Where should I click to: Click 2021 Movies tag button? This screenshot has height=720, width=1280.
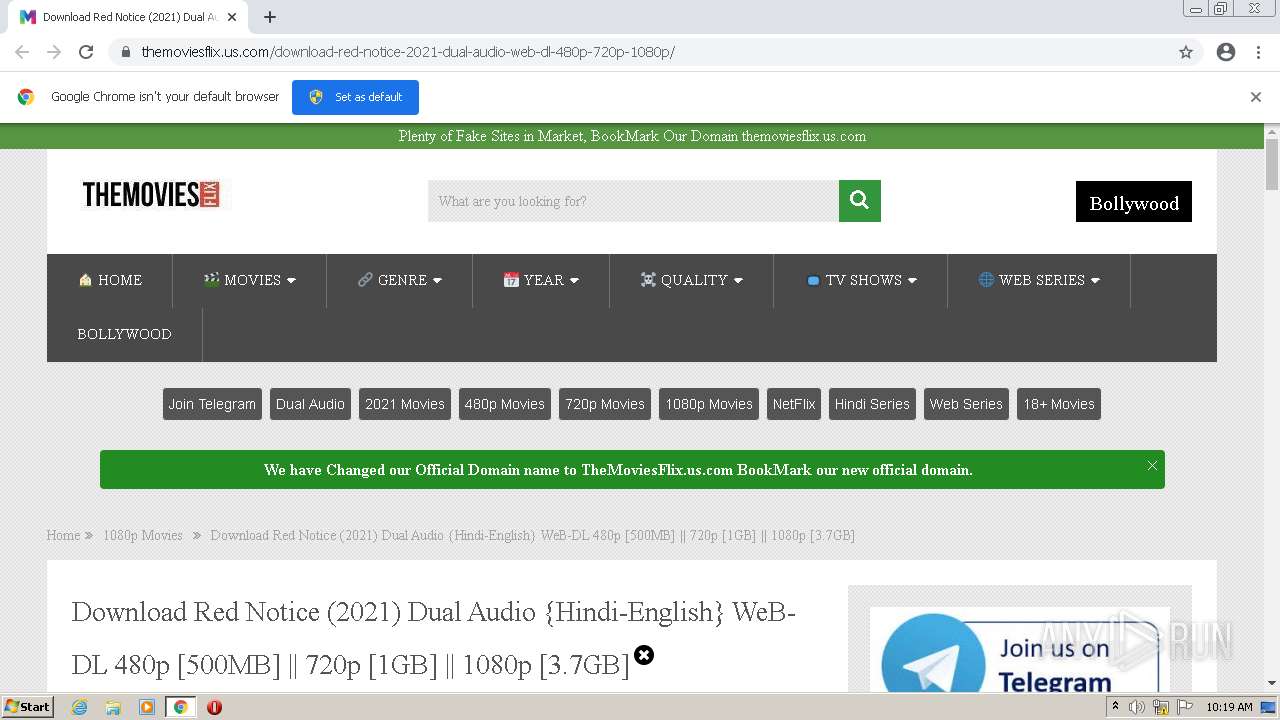405,404
